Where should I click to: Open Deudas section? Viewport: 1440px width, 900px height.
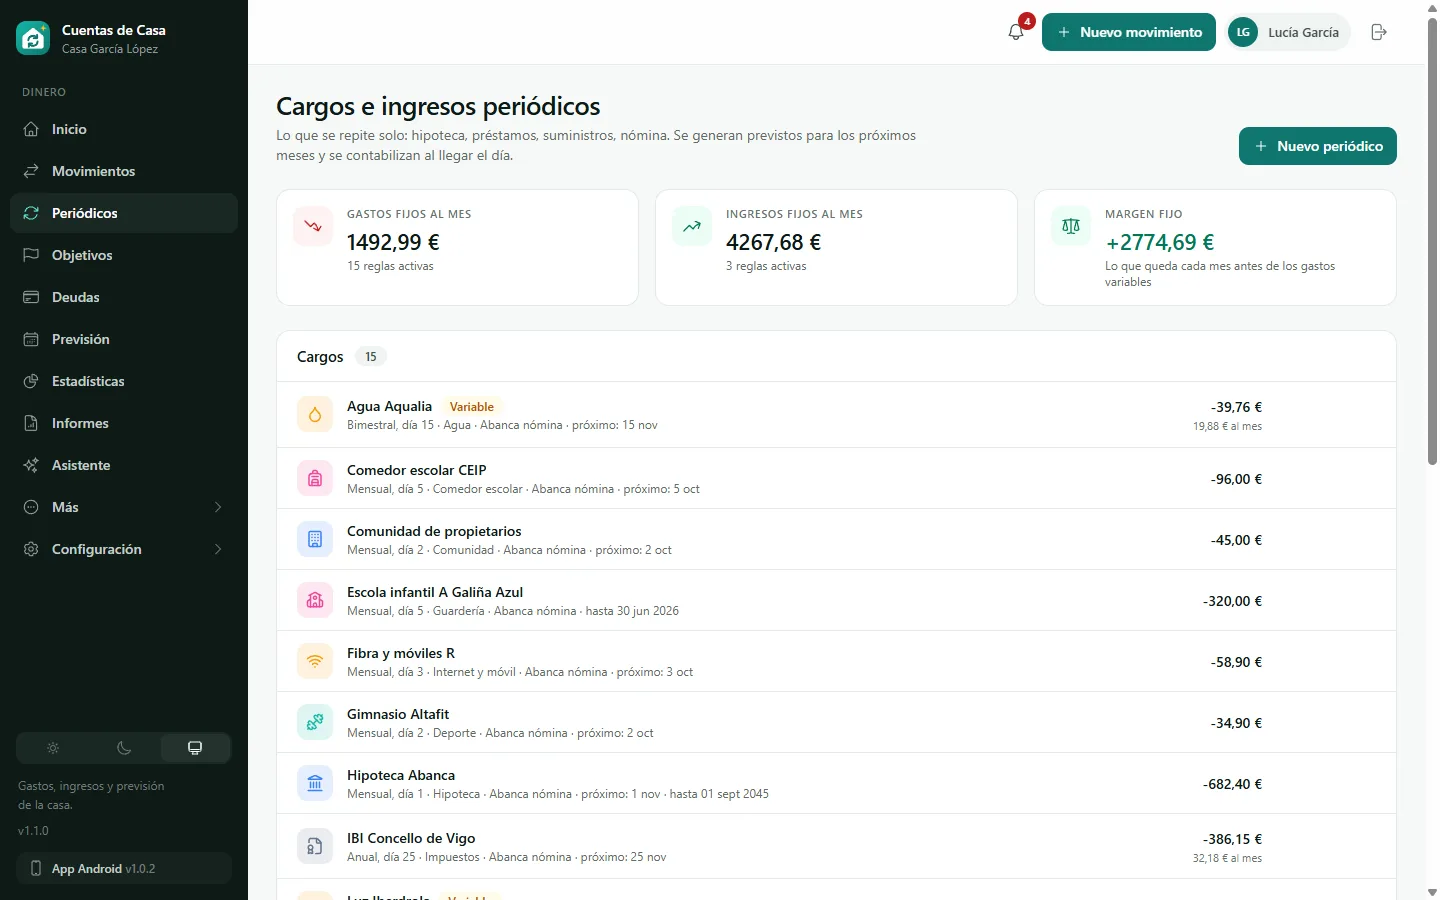pos(124,297)
